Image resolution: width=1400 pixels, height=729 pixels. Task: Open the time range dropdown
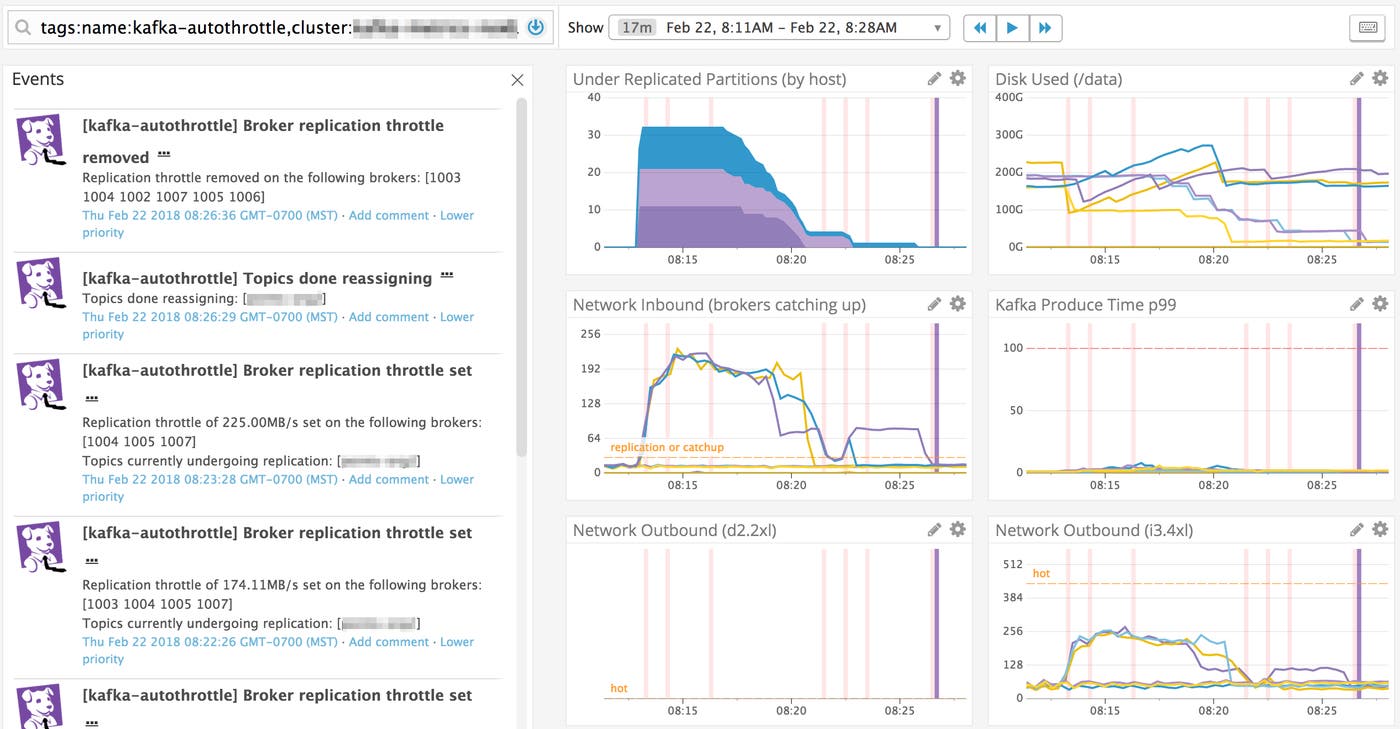[x=779, y=28]
